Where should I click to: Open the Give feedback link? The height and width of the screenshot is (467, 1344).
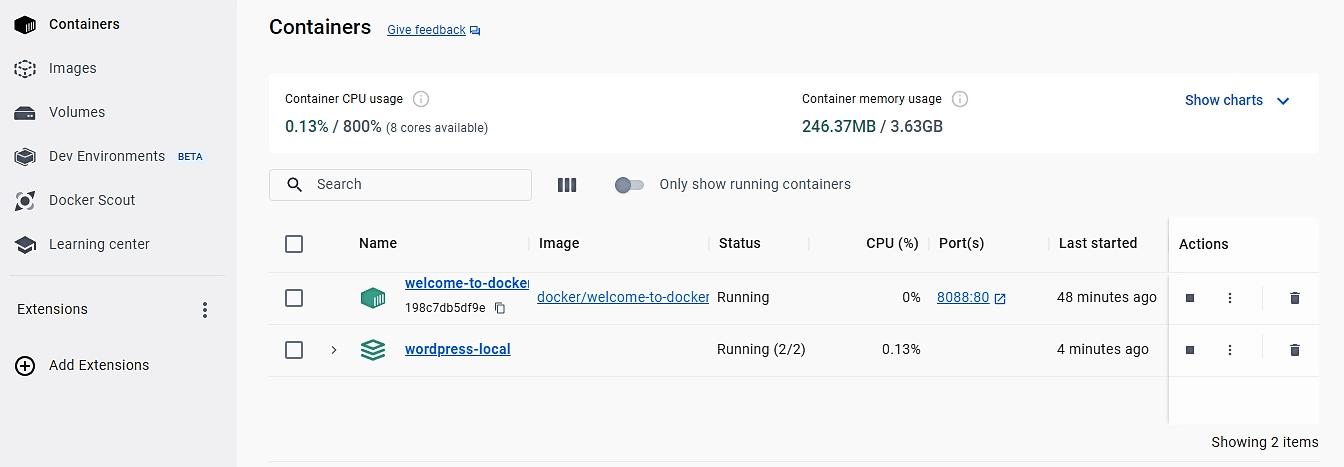pyautogui.click(x=426, y=30)
